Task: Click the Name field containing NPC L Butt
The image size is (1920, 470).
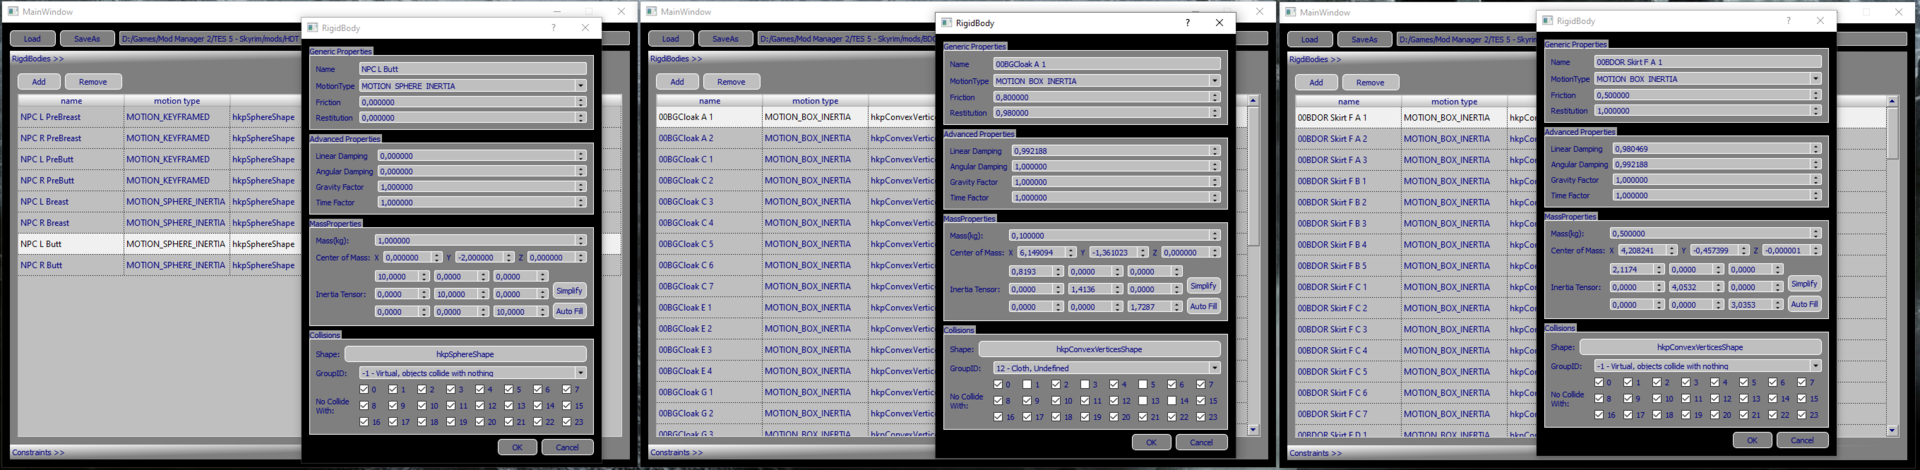Action: [x=472, y=69]
